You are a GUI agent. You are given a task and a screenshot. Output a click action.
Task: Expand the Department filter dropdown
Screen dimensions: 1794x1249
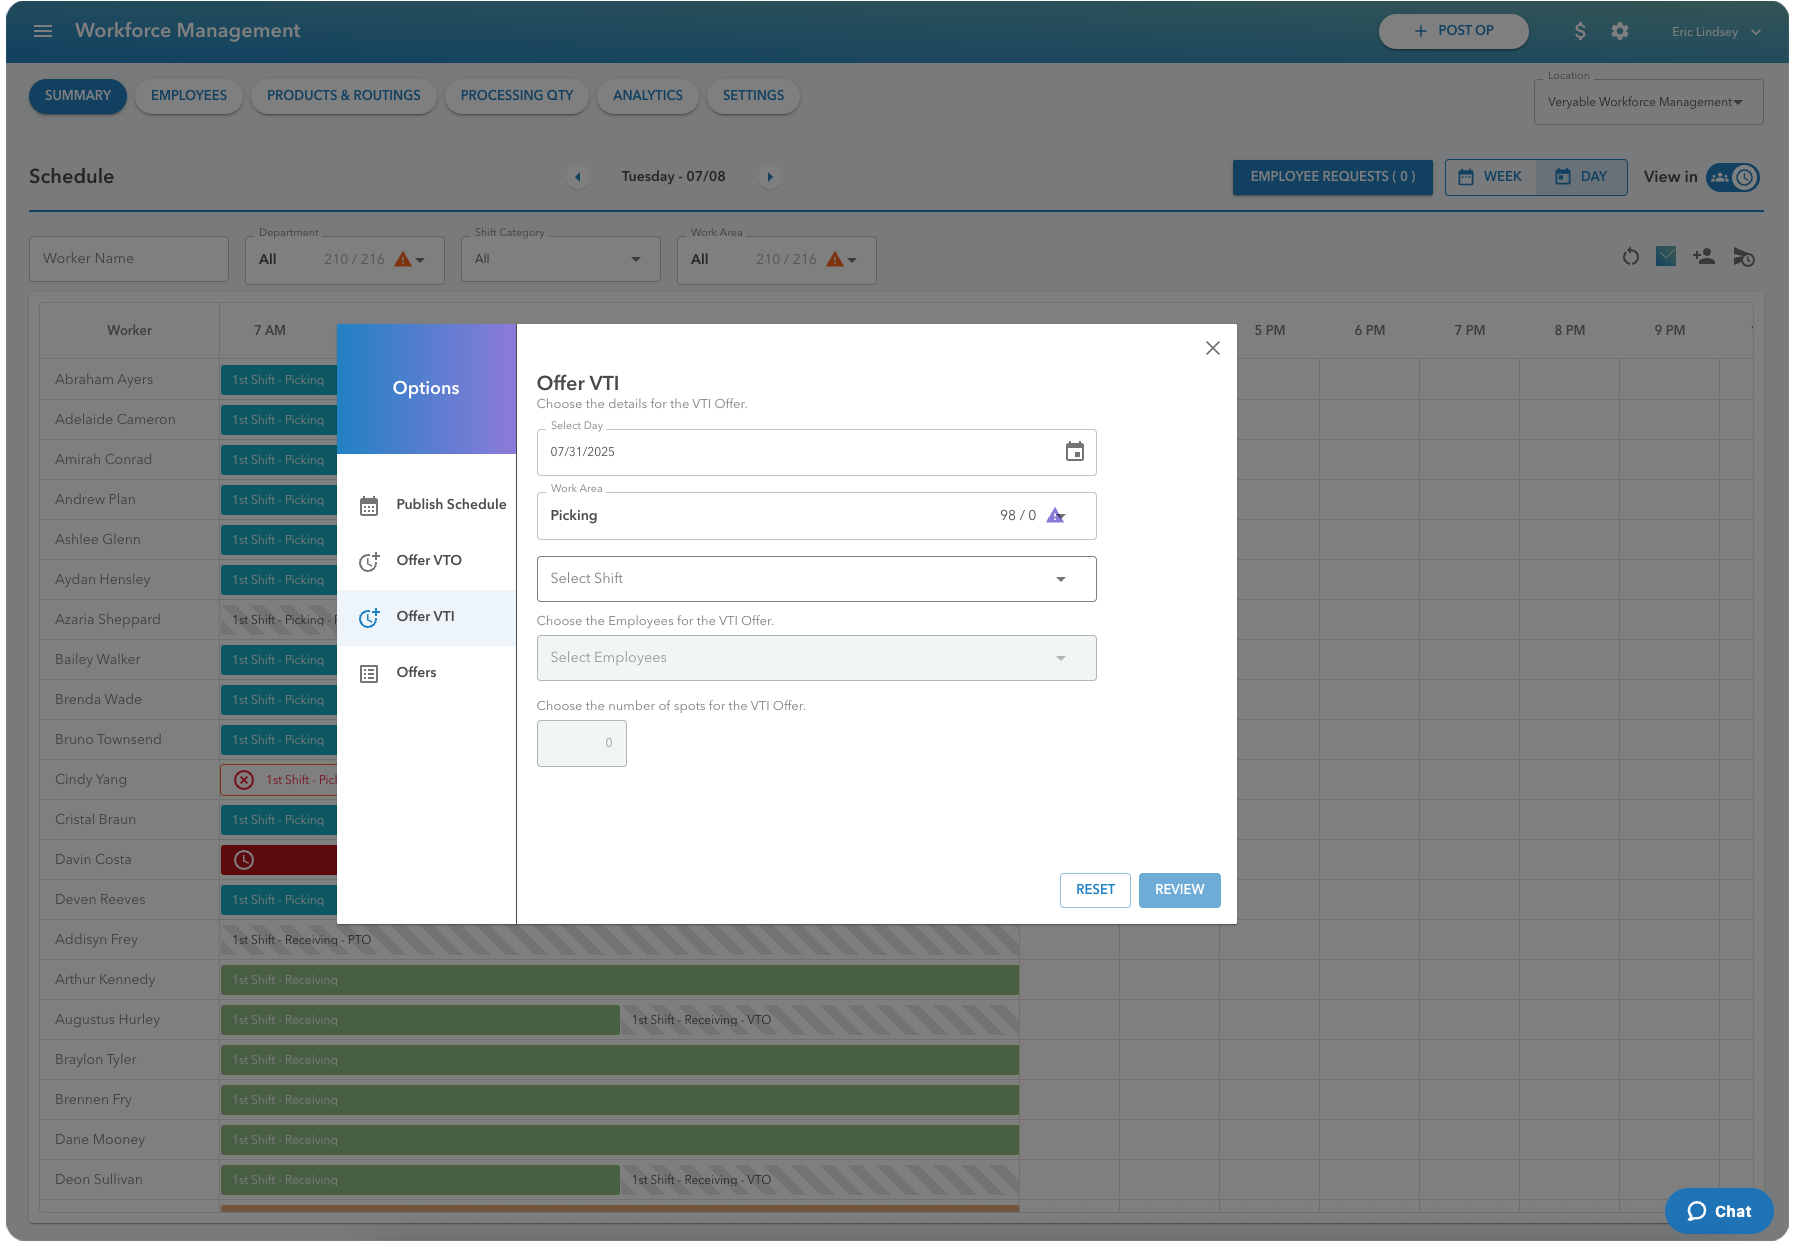421,259
